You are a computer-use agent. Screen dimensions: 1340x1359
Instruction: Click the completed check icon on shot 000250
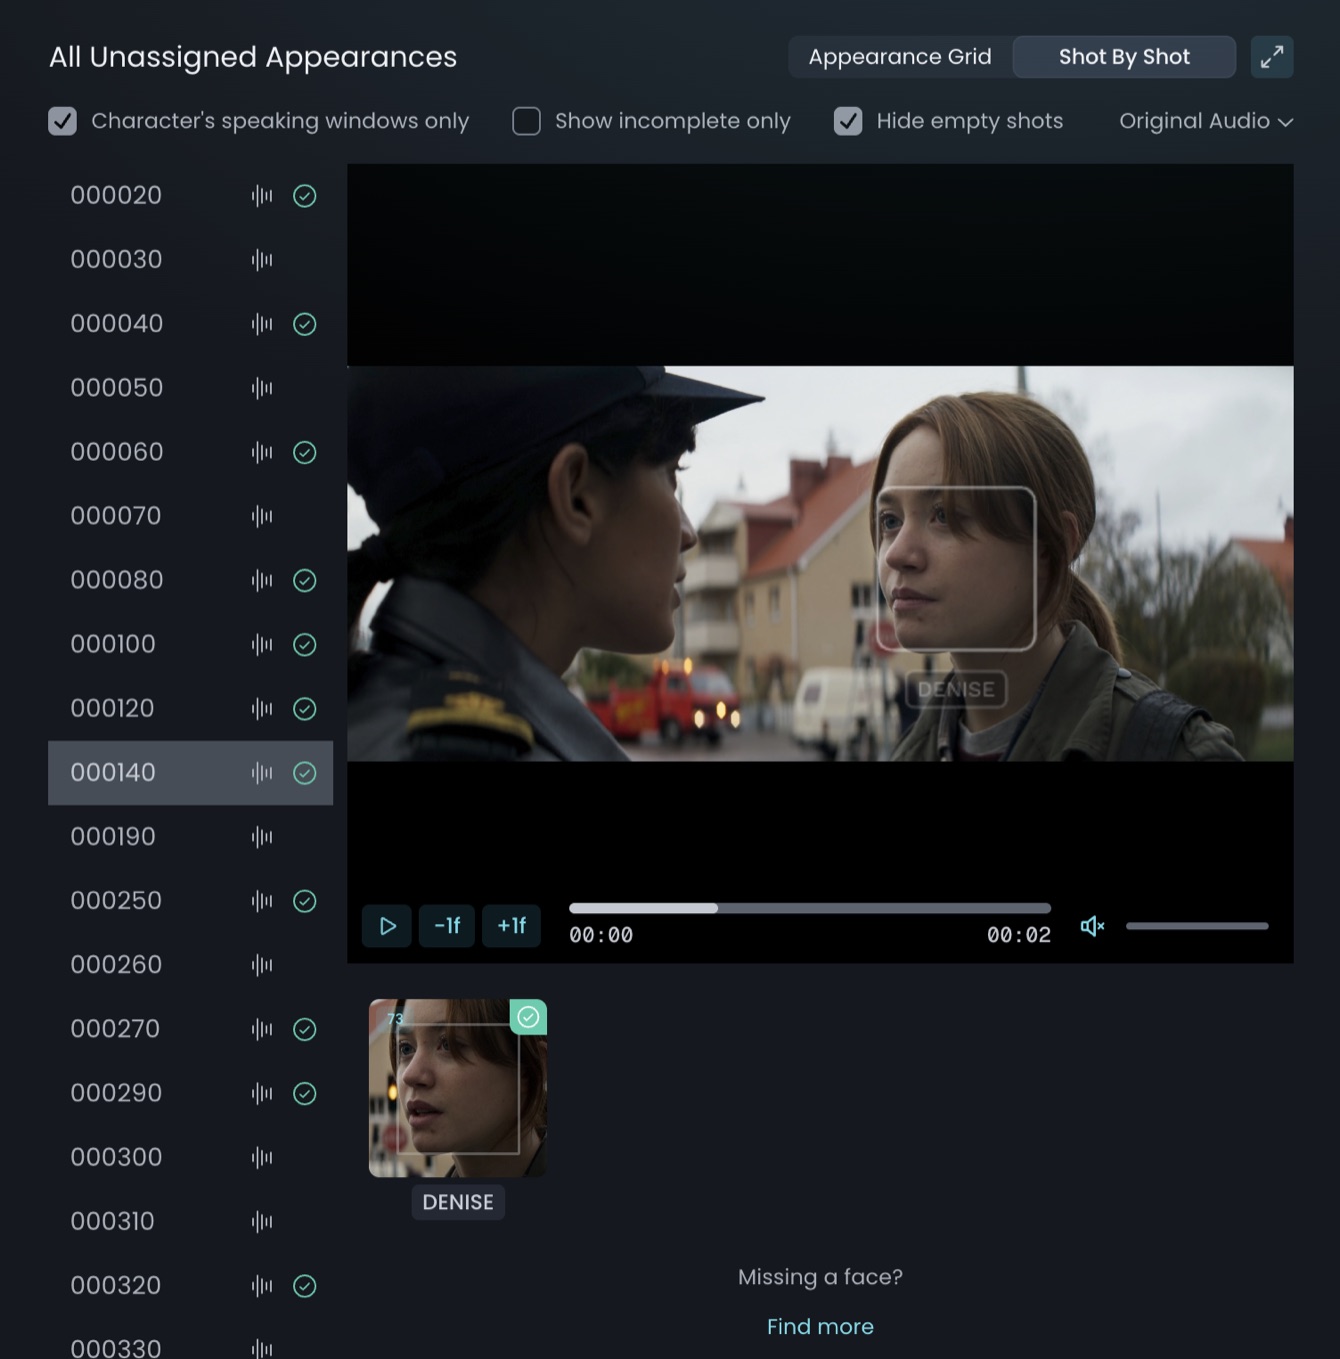[305, 901]
